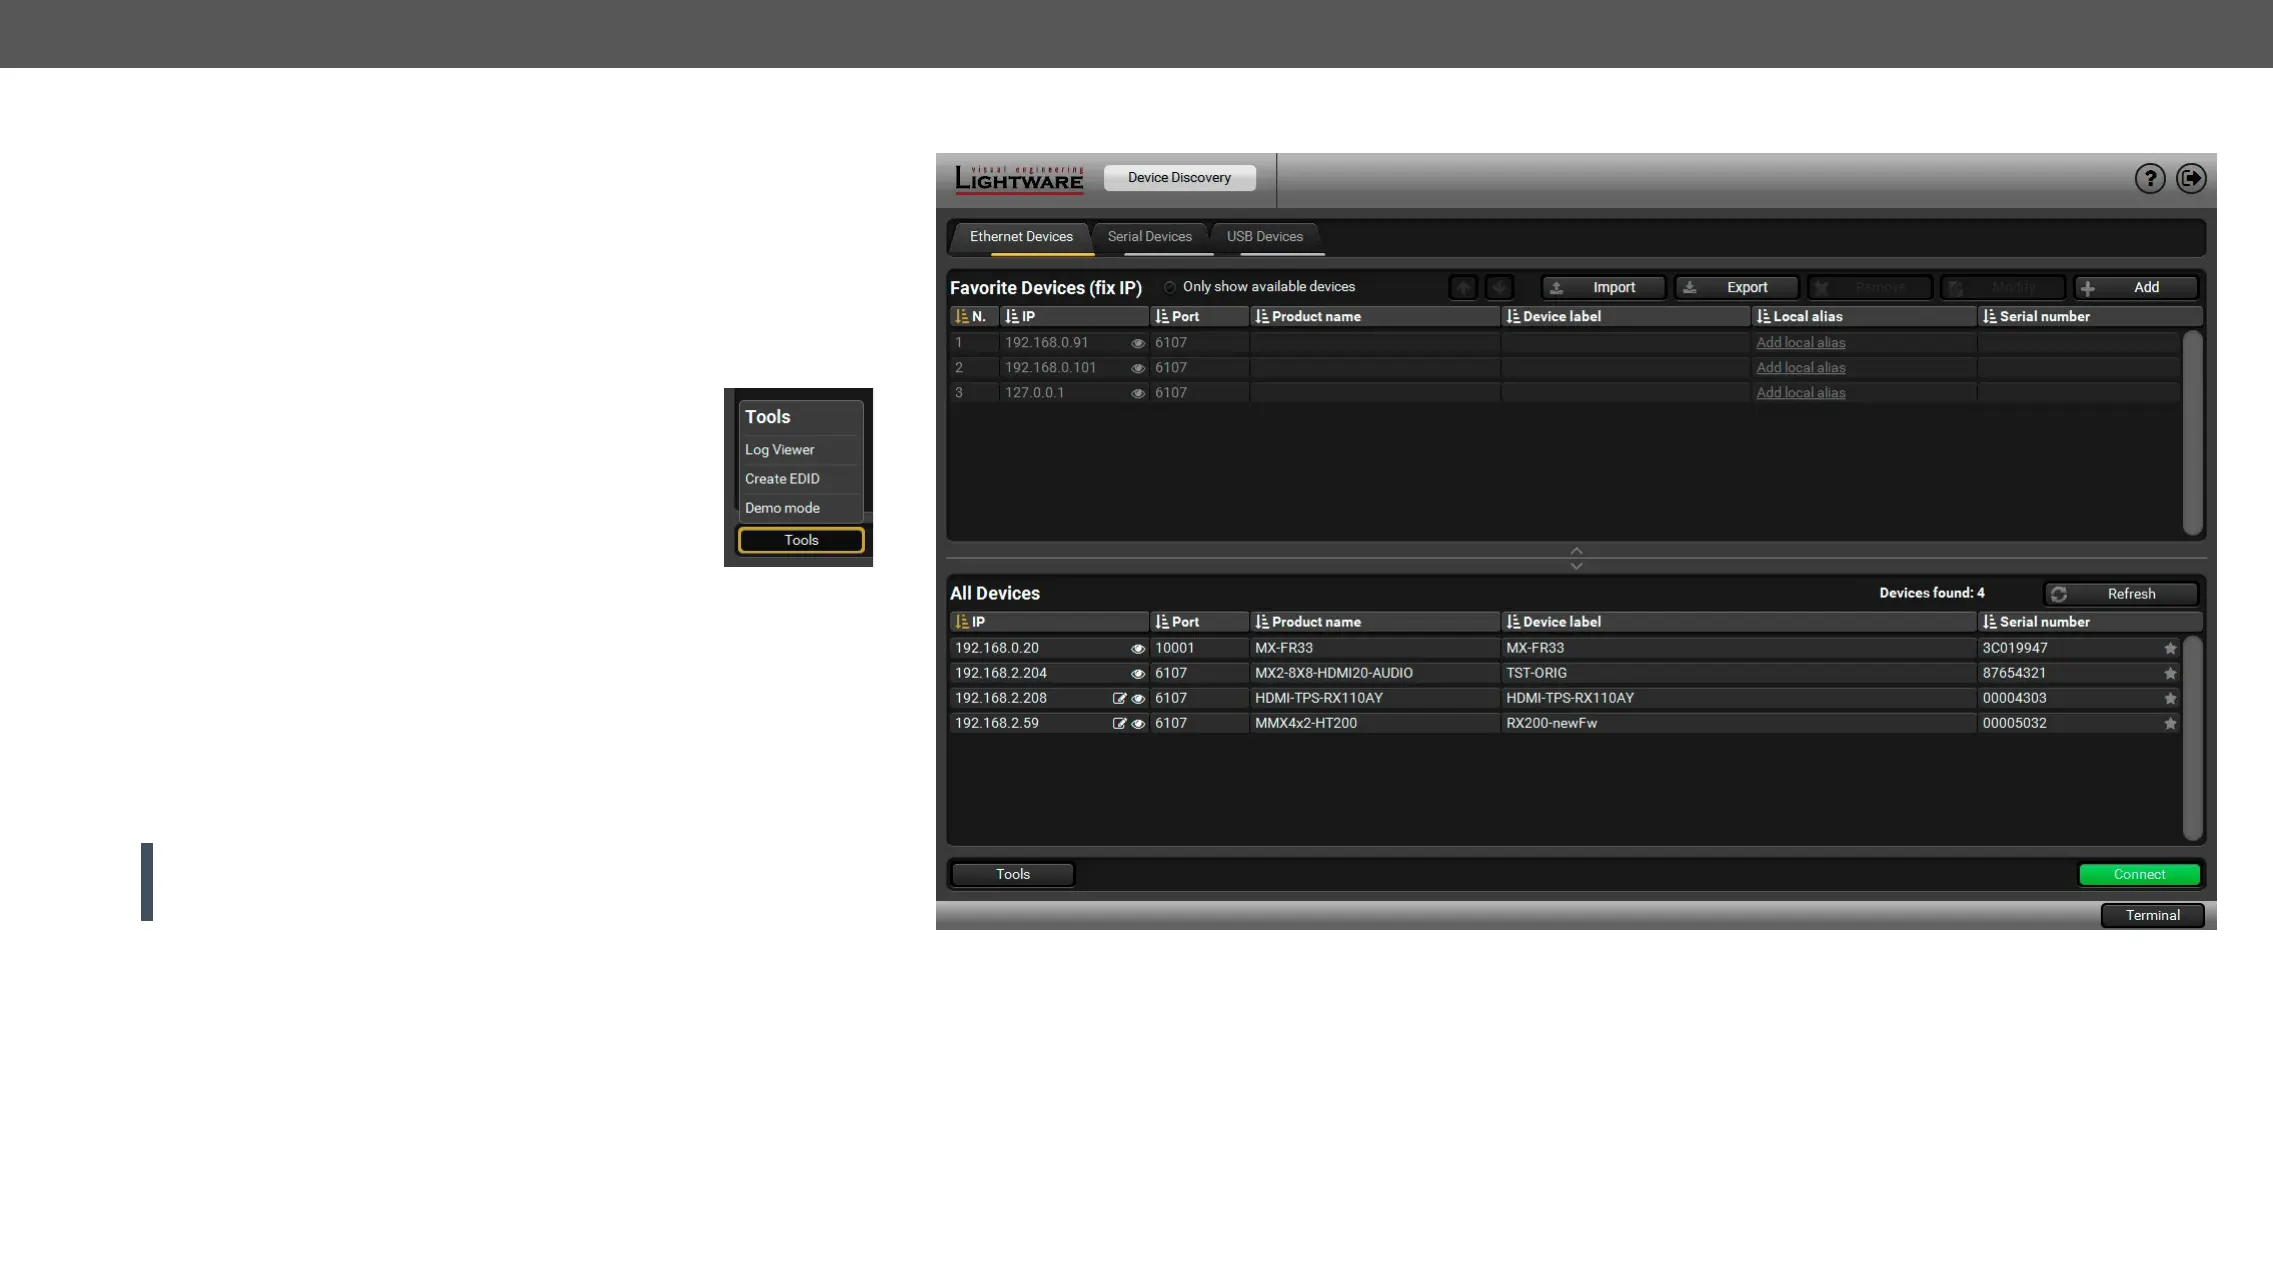Click the All Devices list scrollbar
This screenshot has width=2273, height=1276.
2192,738
